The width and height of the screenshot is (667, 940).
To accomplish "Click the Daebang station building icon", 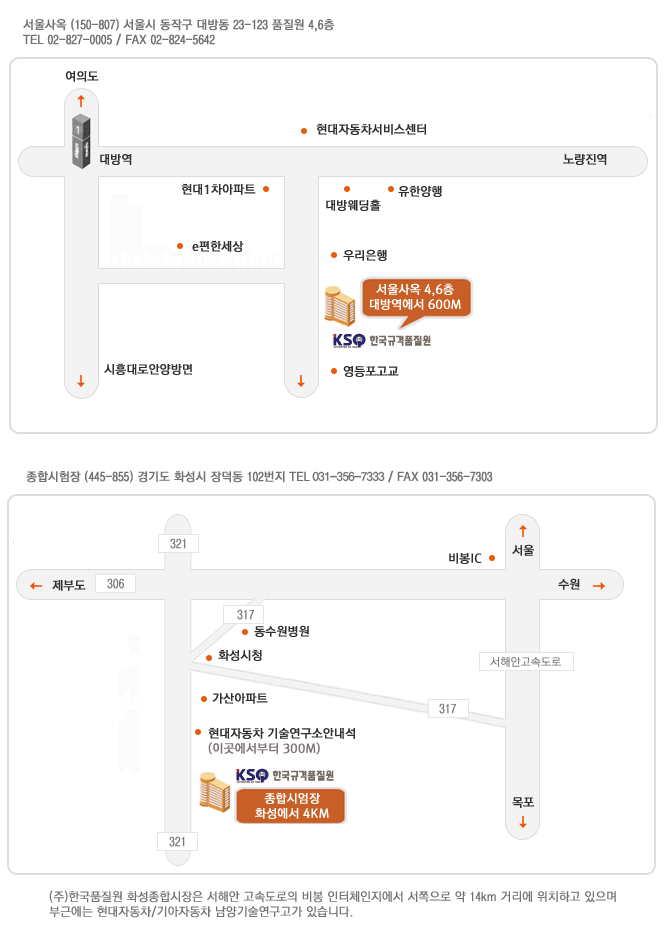I will (x=81, y=140).
